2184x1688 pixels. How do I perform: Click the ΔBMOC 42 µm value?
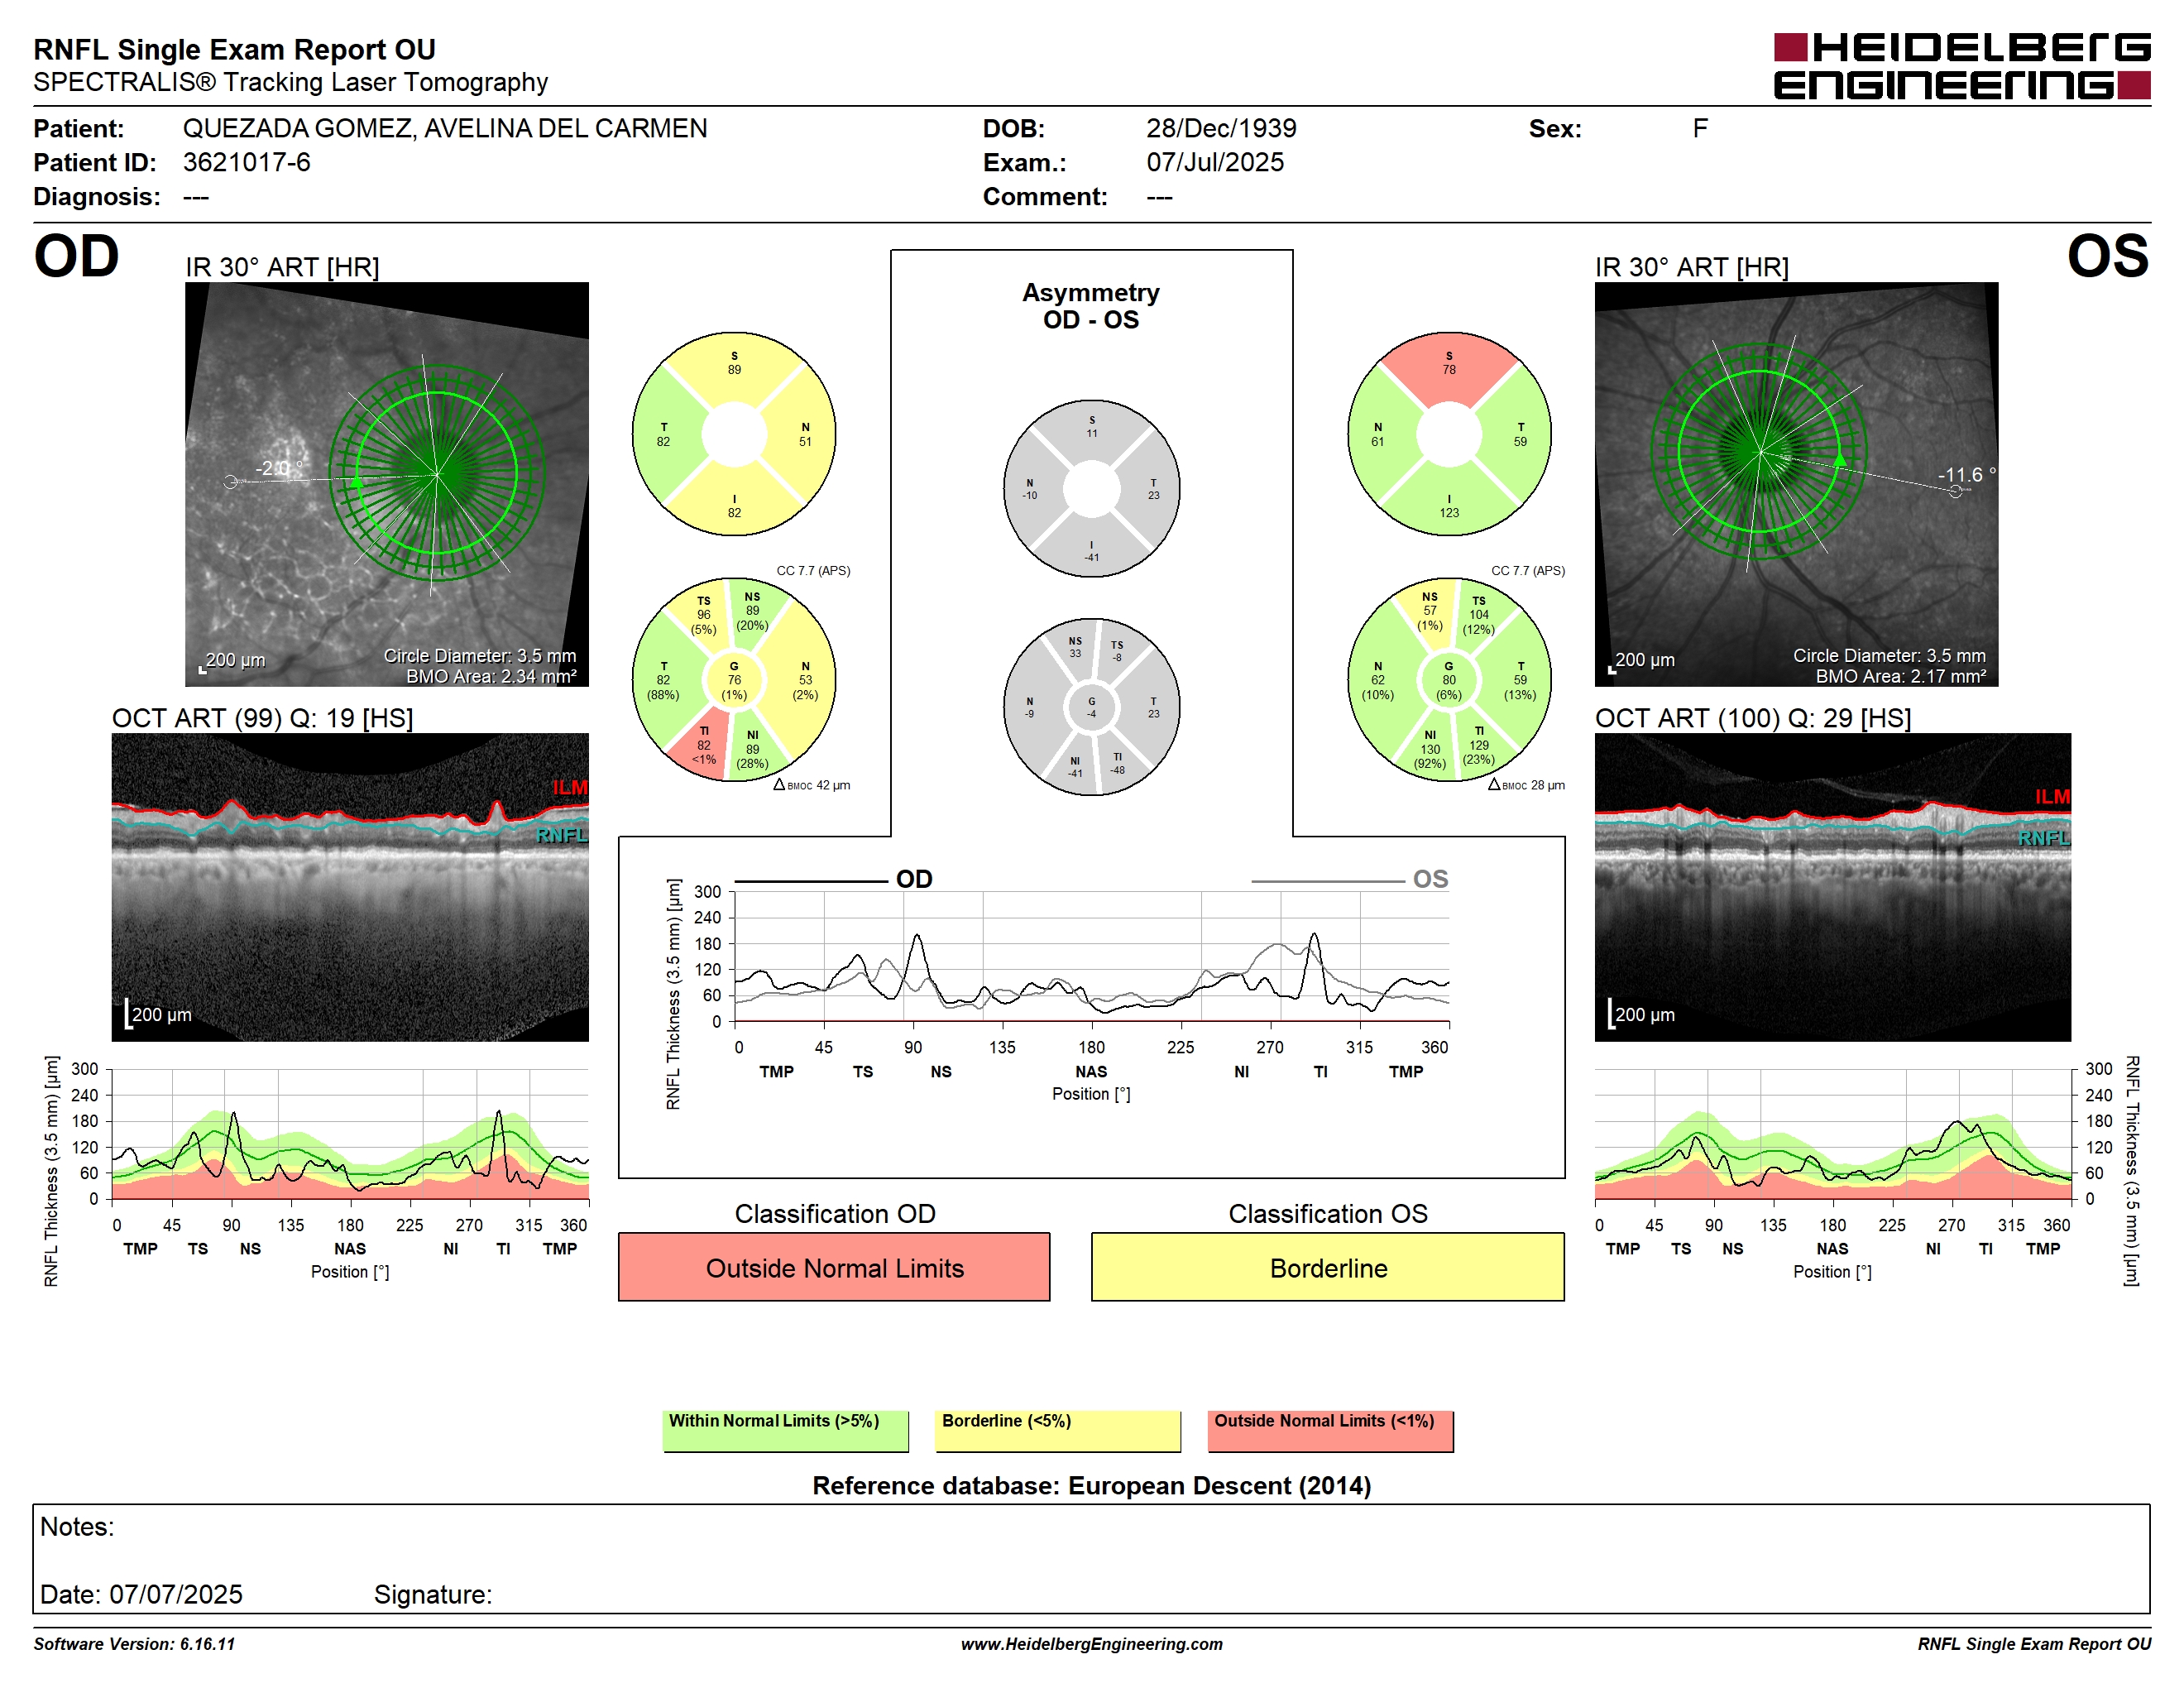tap(811, 785)
